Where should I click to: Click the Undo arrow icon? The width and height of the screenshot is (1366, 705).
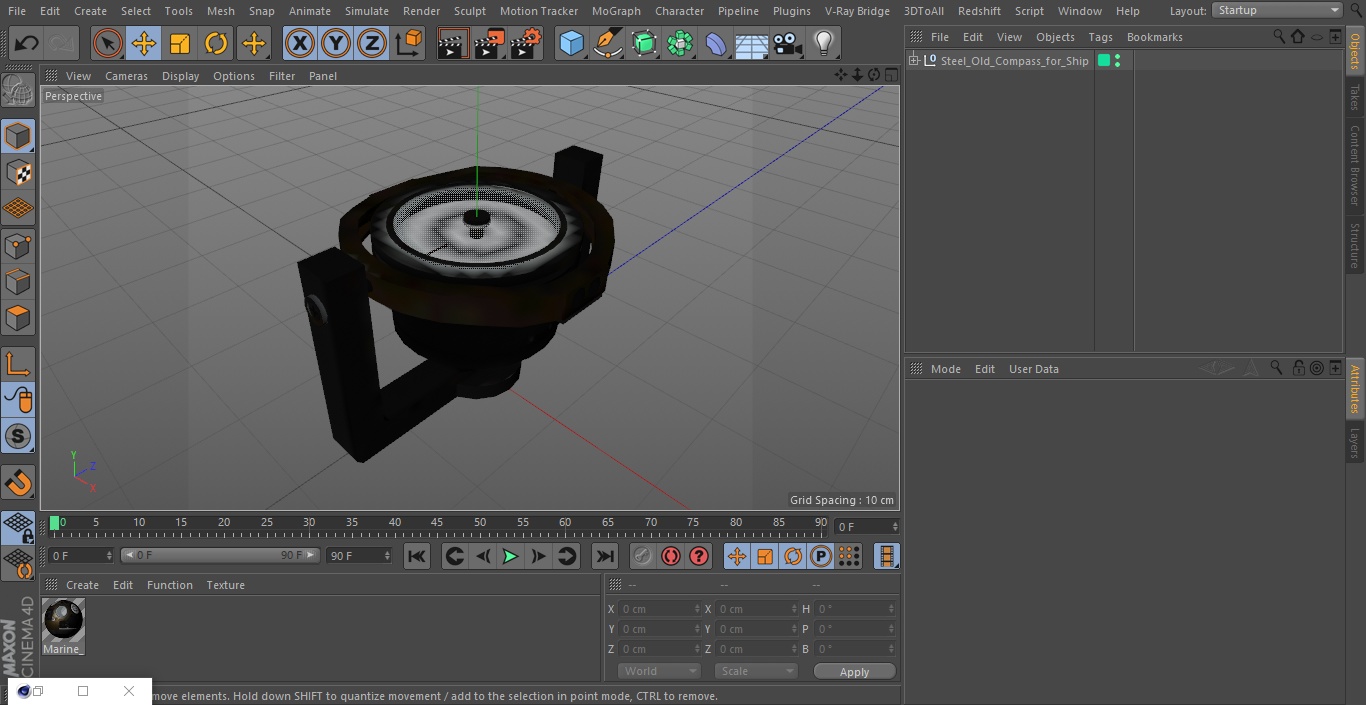(x=27, y=44)
